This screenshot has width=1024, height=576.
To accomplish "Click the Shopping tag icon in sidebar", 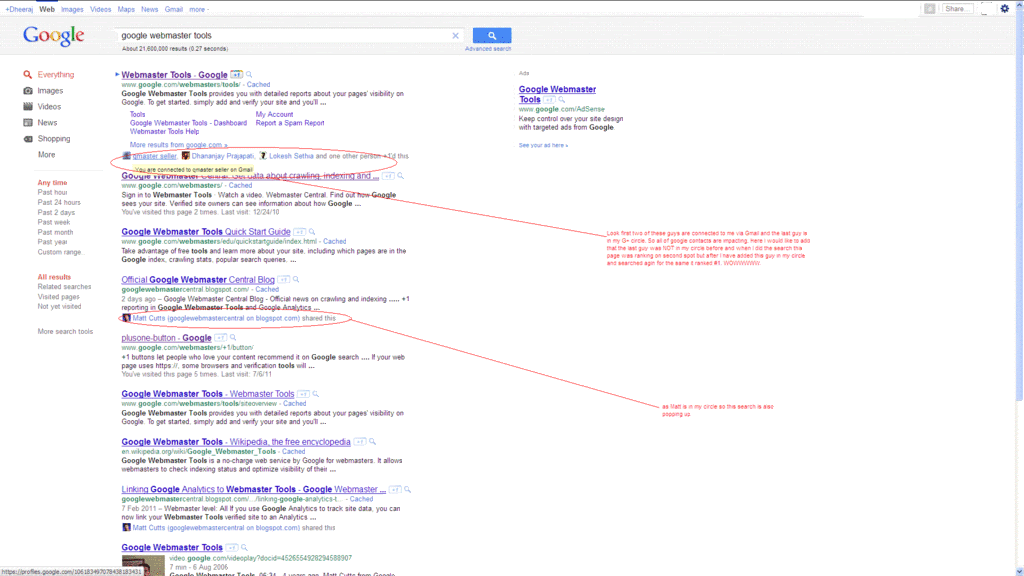I will pos(27,138).
